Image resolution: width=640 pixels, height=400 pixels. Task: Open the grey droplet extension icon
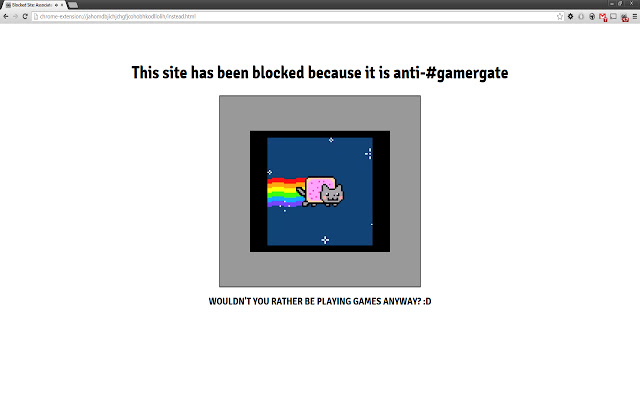581,16
